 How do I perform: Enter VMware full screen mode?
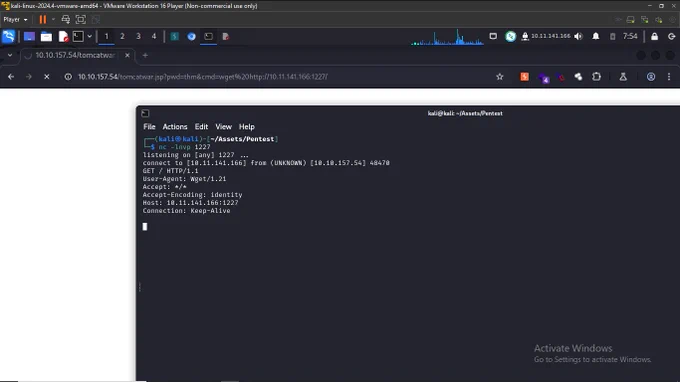click(81, 20)
